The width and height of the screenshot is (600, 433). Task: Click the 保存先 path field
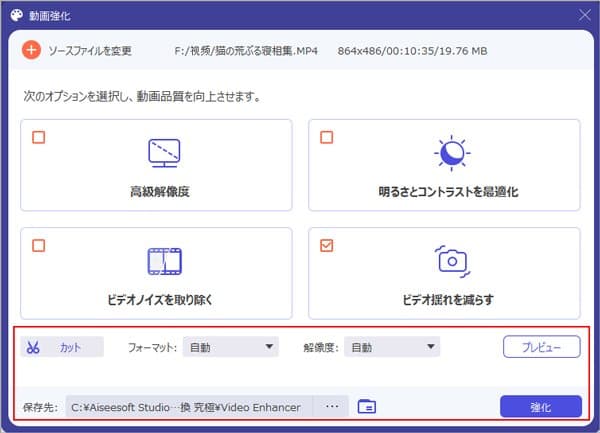click(189, 407)
